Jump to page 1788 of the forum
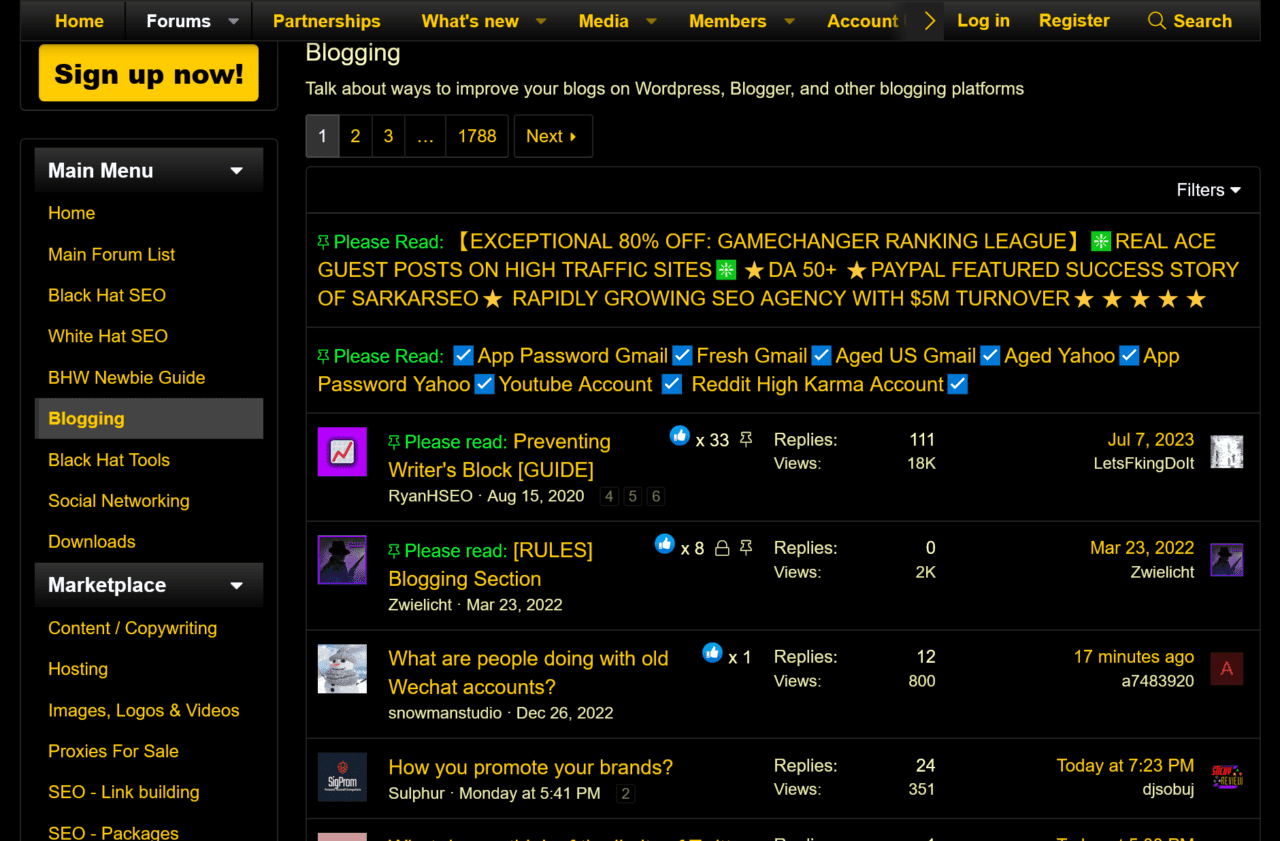Viewport: 1280px width, 841px height. click(x=477, y=136)
